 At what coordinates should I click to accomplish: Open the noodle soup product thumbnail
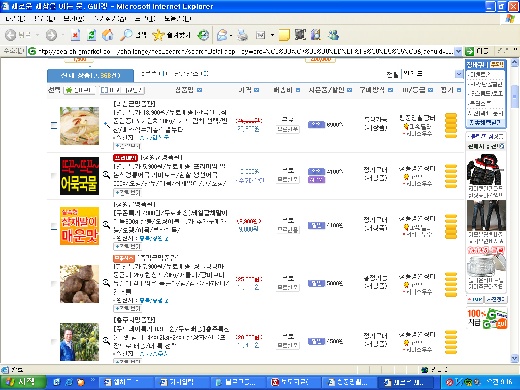79,126
